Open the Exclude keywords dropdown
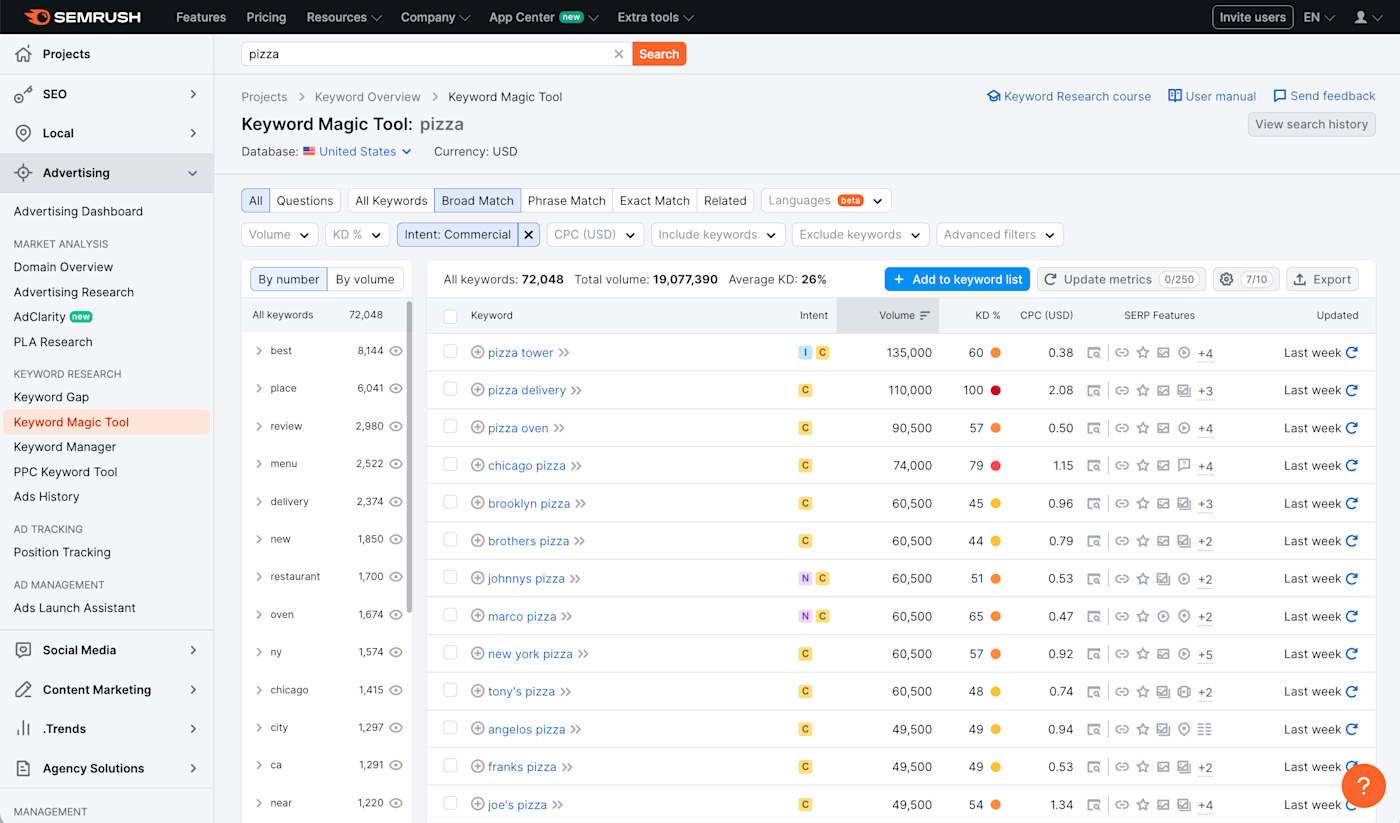Image resolution: width=1400 pixels, height=823 pixels. coord(860,235)
